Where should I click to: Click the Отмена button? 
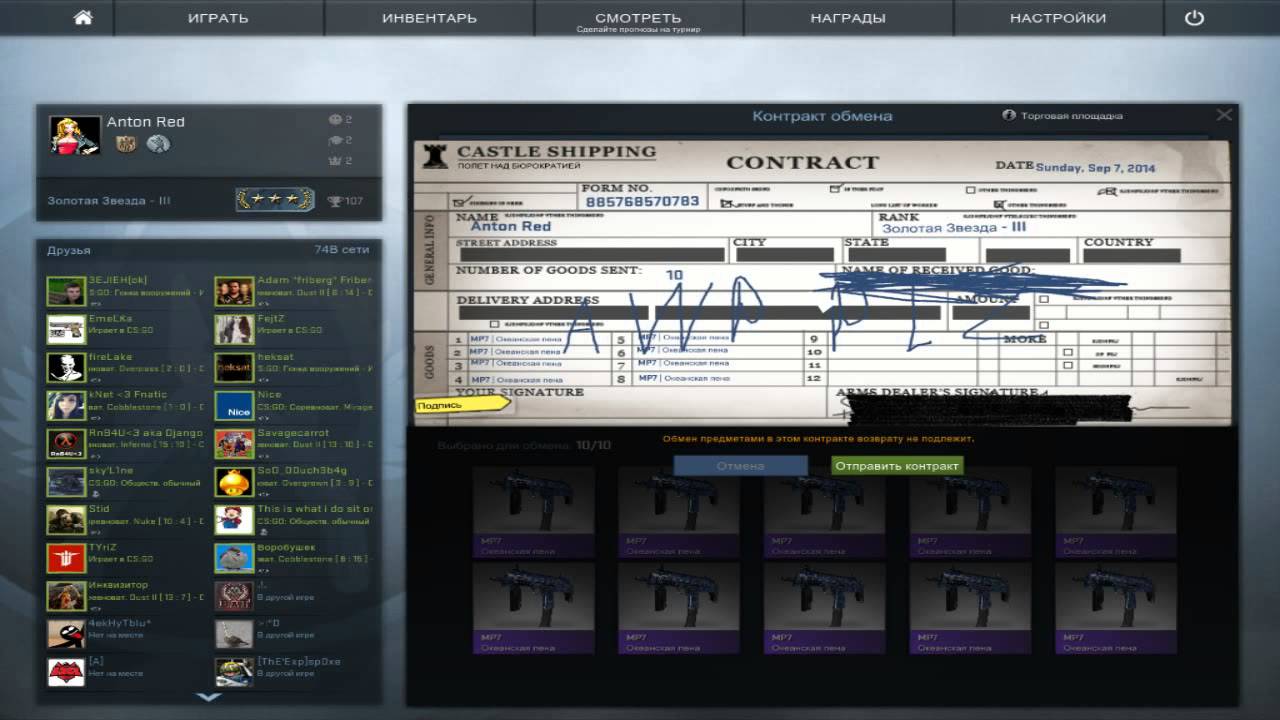point(740,466)
